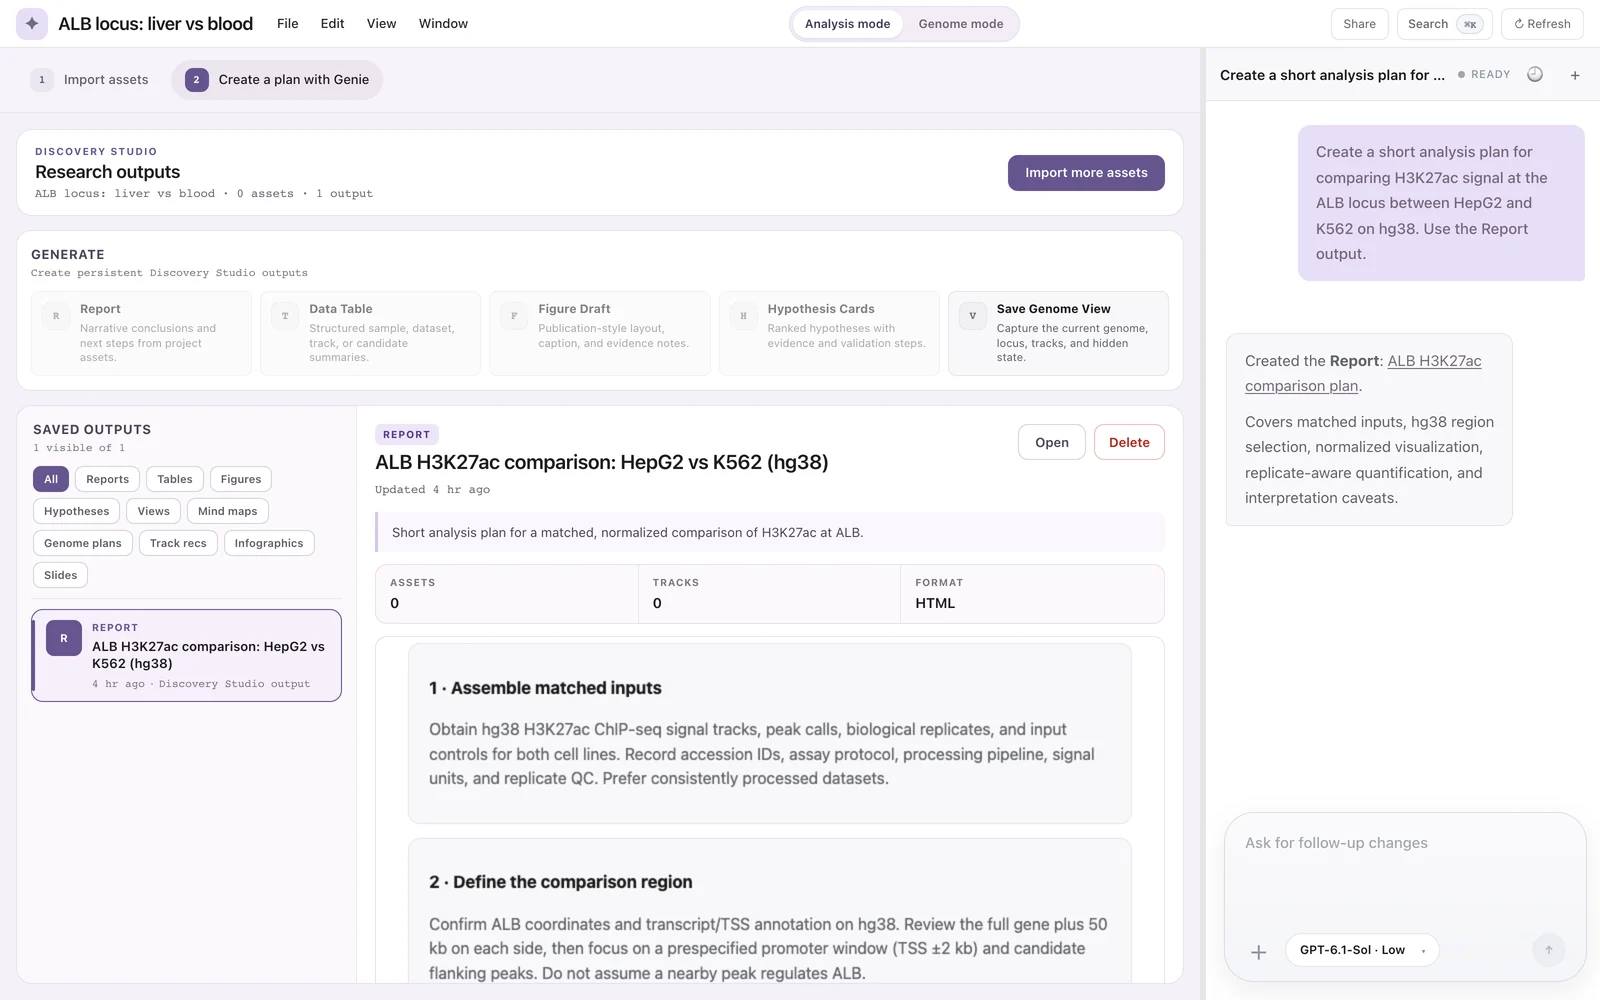The image size is (1600, 1000).
Task: Filter saved outputs by Genome plans
Action: tap(83, 543)
